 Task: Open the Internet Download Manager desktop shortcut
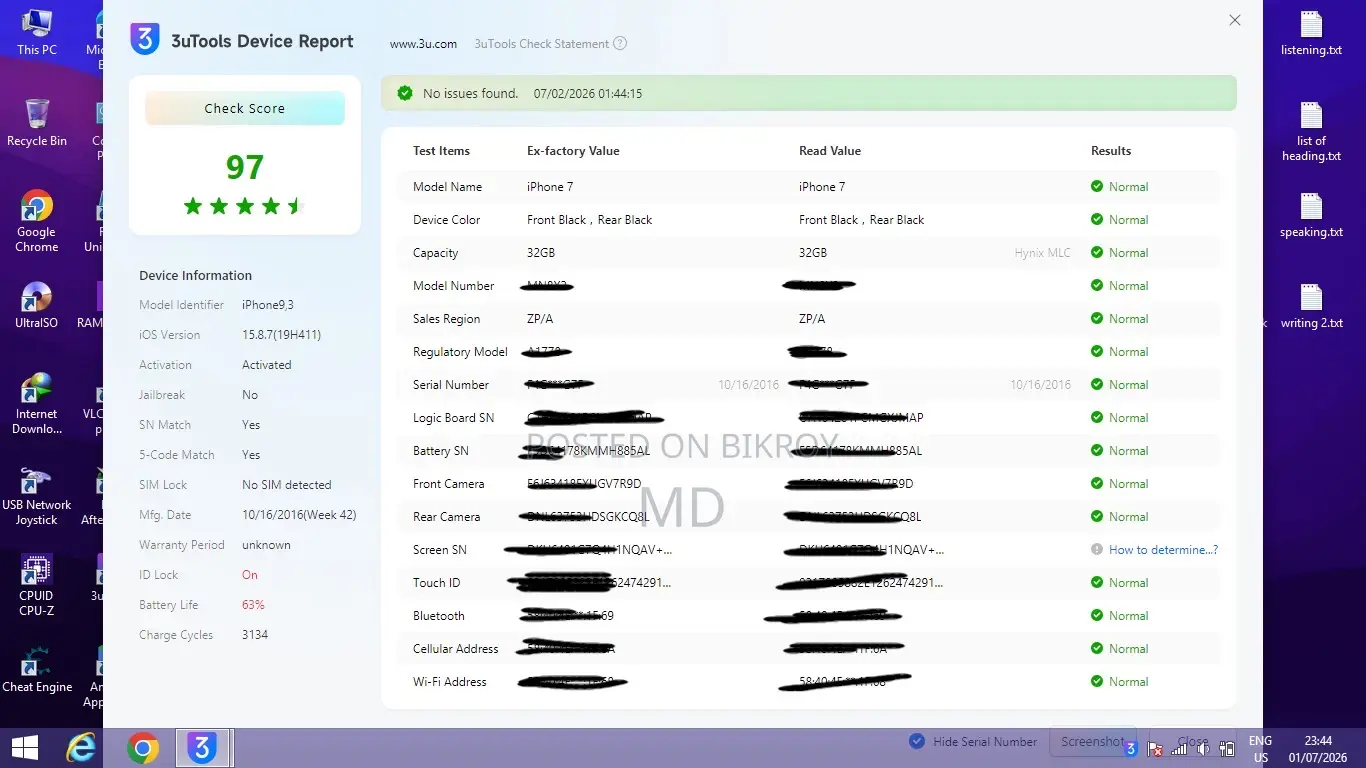[x=37, y=403]
